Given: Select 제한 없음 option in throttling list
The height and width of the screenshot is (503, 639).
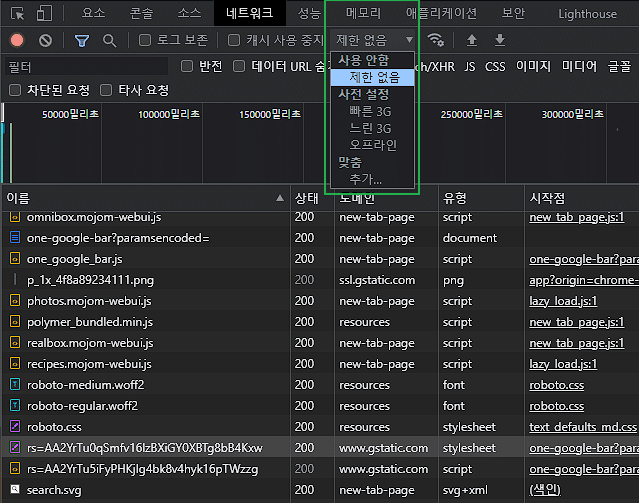Looking at the screenshot, I should pos(372,77).
